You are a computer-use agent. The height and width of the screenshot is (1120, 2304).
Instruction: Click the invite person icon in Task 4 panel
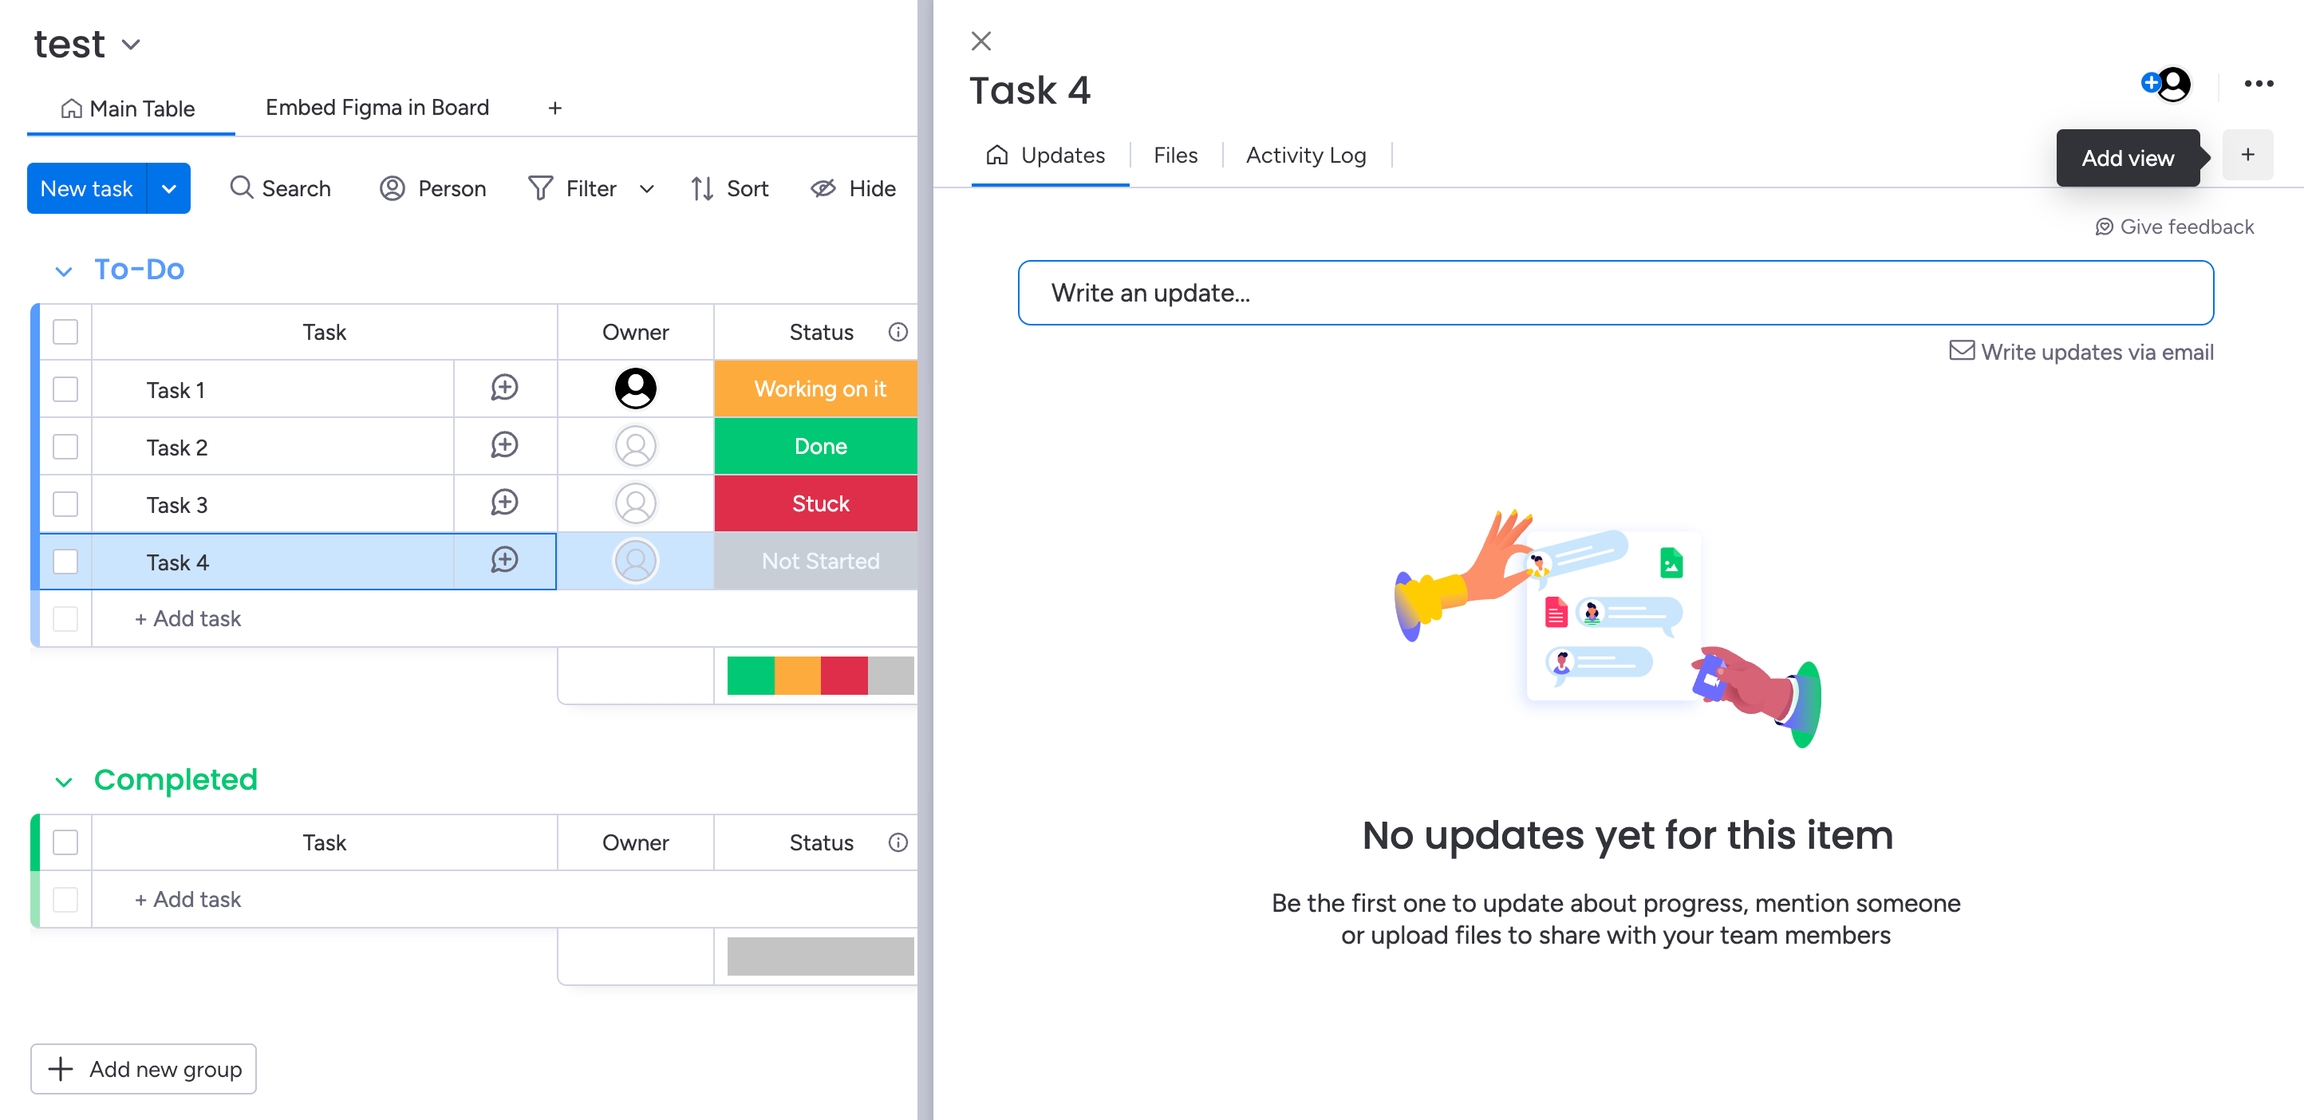pos(2166,84)
